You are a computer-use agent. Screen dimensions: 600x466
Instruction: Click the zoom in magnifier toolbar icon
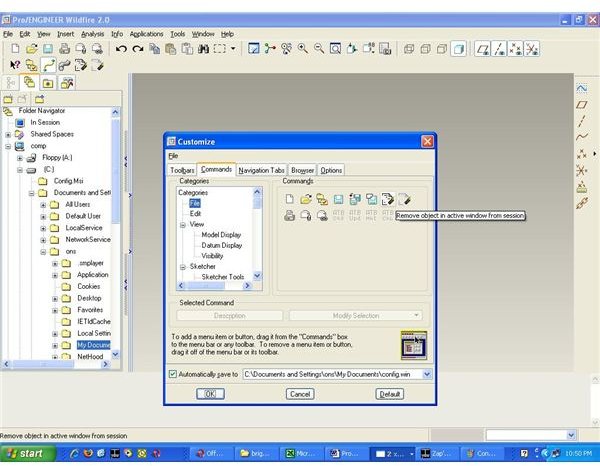tap(303, 48)
